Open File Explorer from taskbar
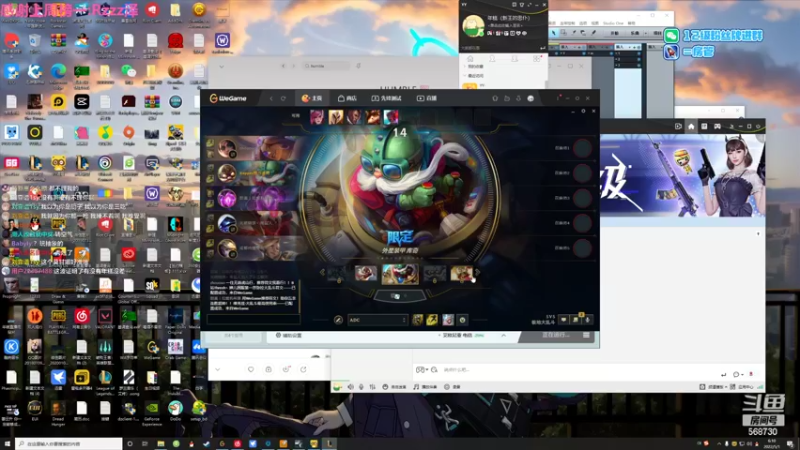The width and height of the screenshot is (800, 450). 161,444
